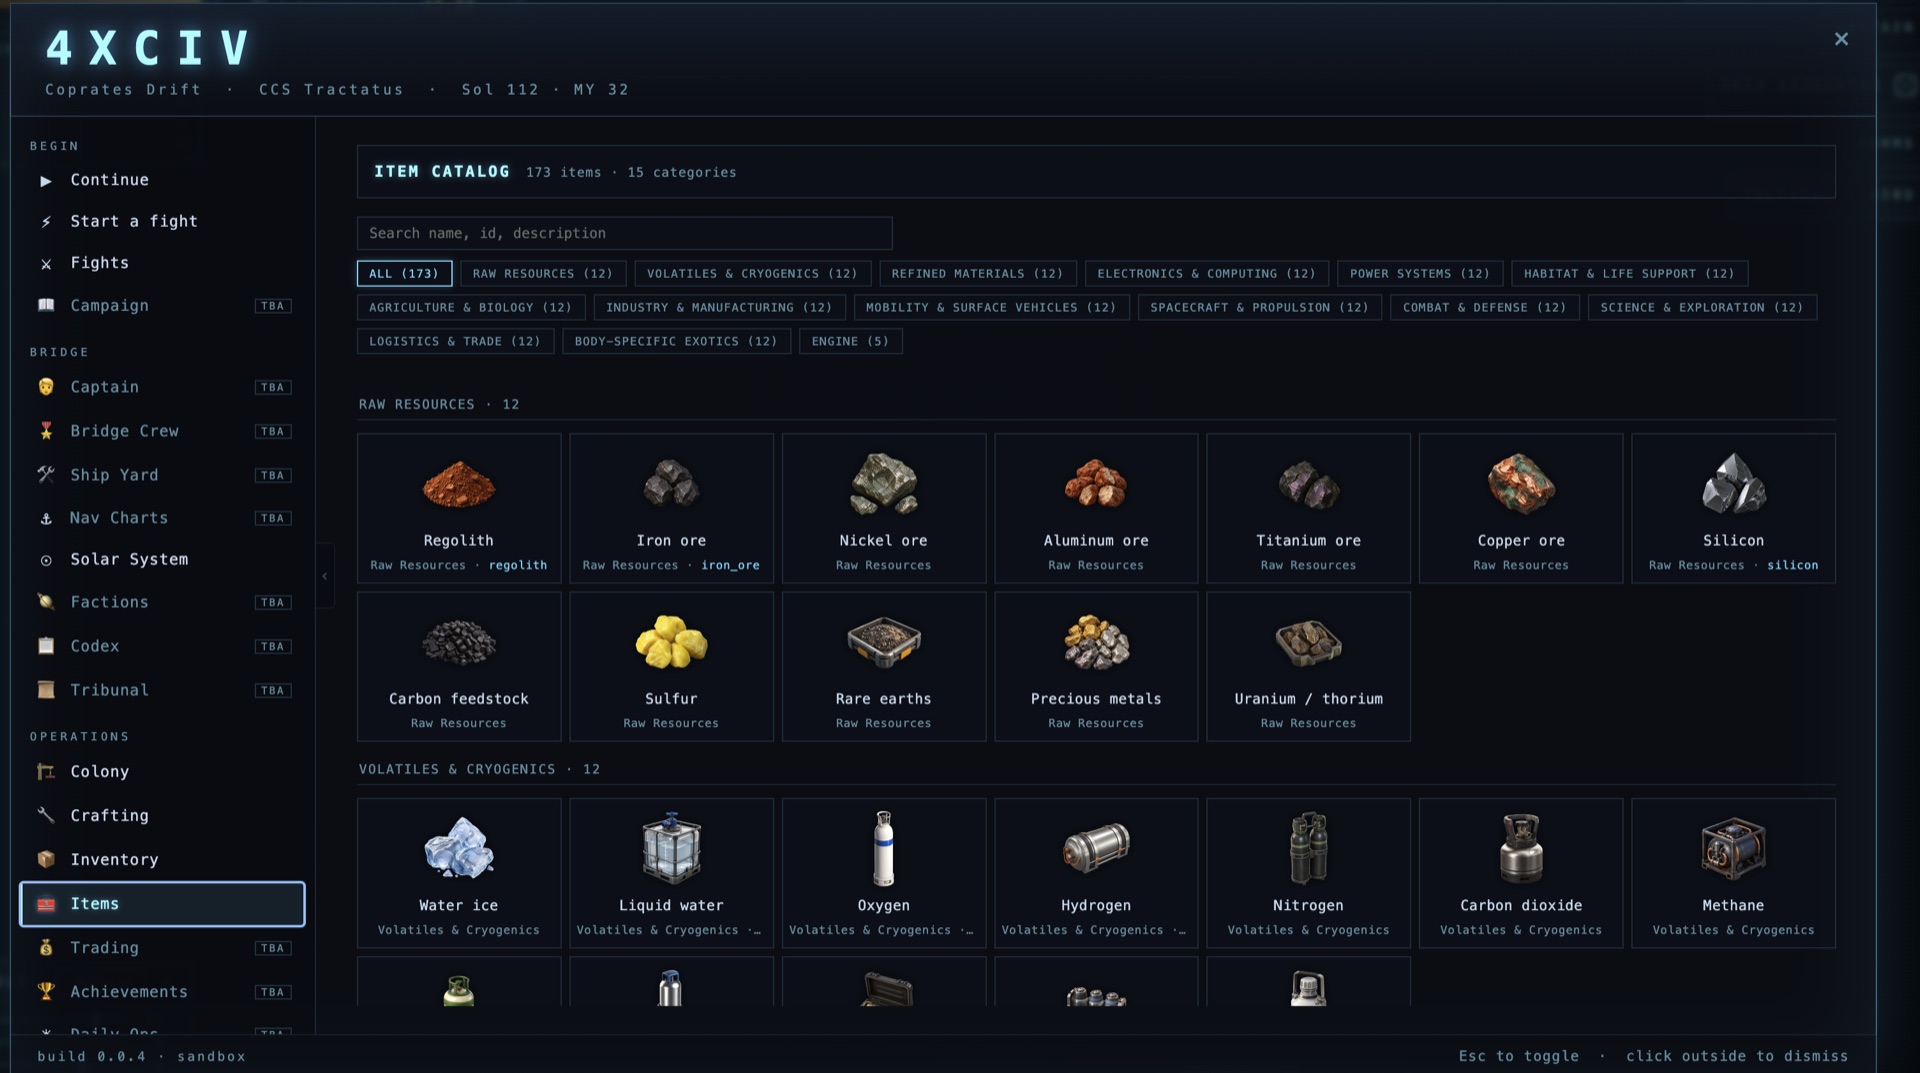Click the iron_ore id text
This screenshot has width=1920, height=1073.
[x=730, y=566]
